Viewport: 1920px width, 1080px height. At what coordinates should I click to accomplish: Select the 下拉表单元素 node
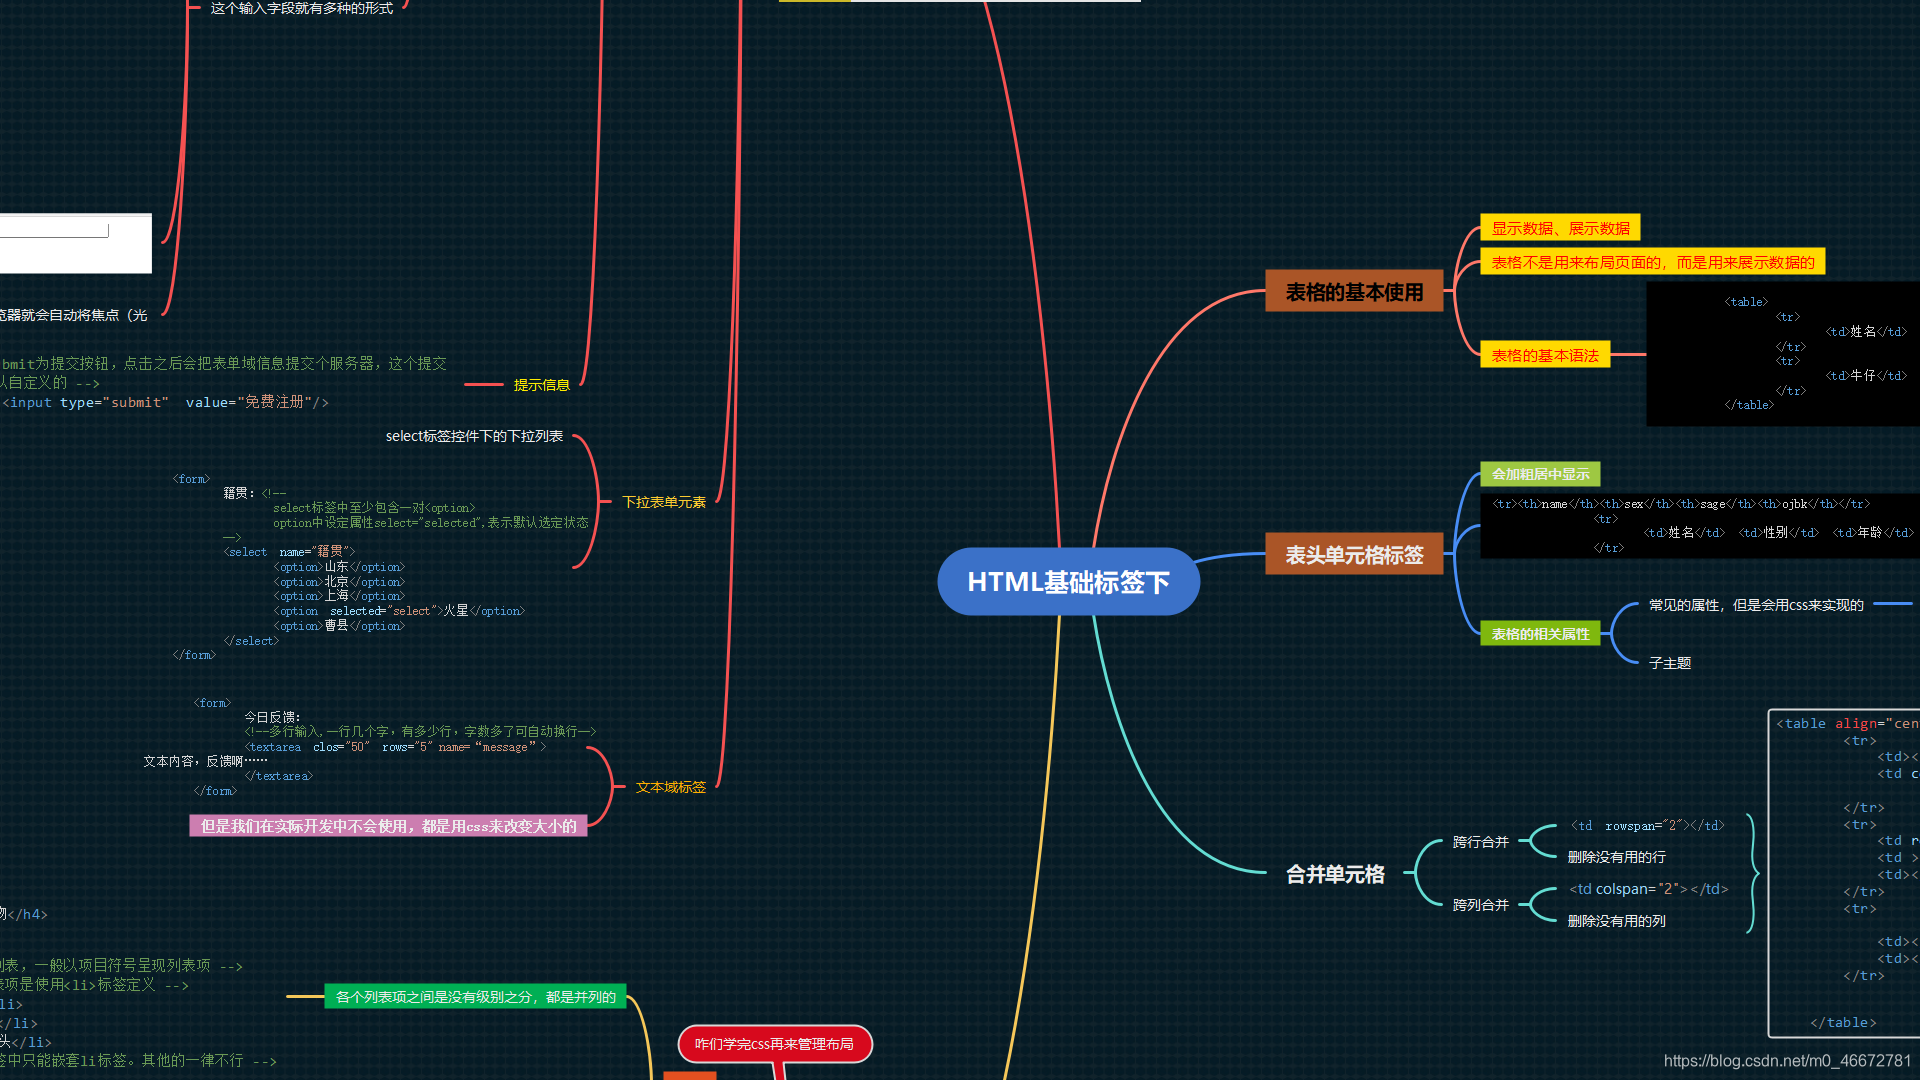click(664, 502)
